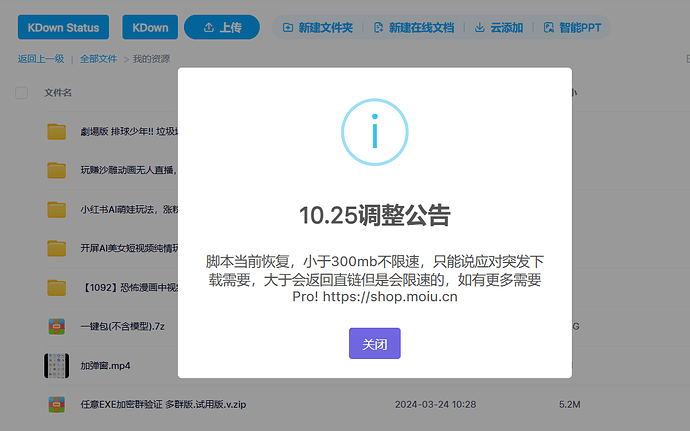Click zip icon for 任意EXE加密群验证 file

pyautogui.click(x=57, y=404)
